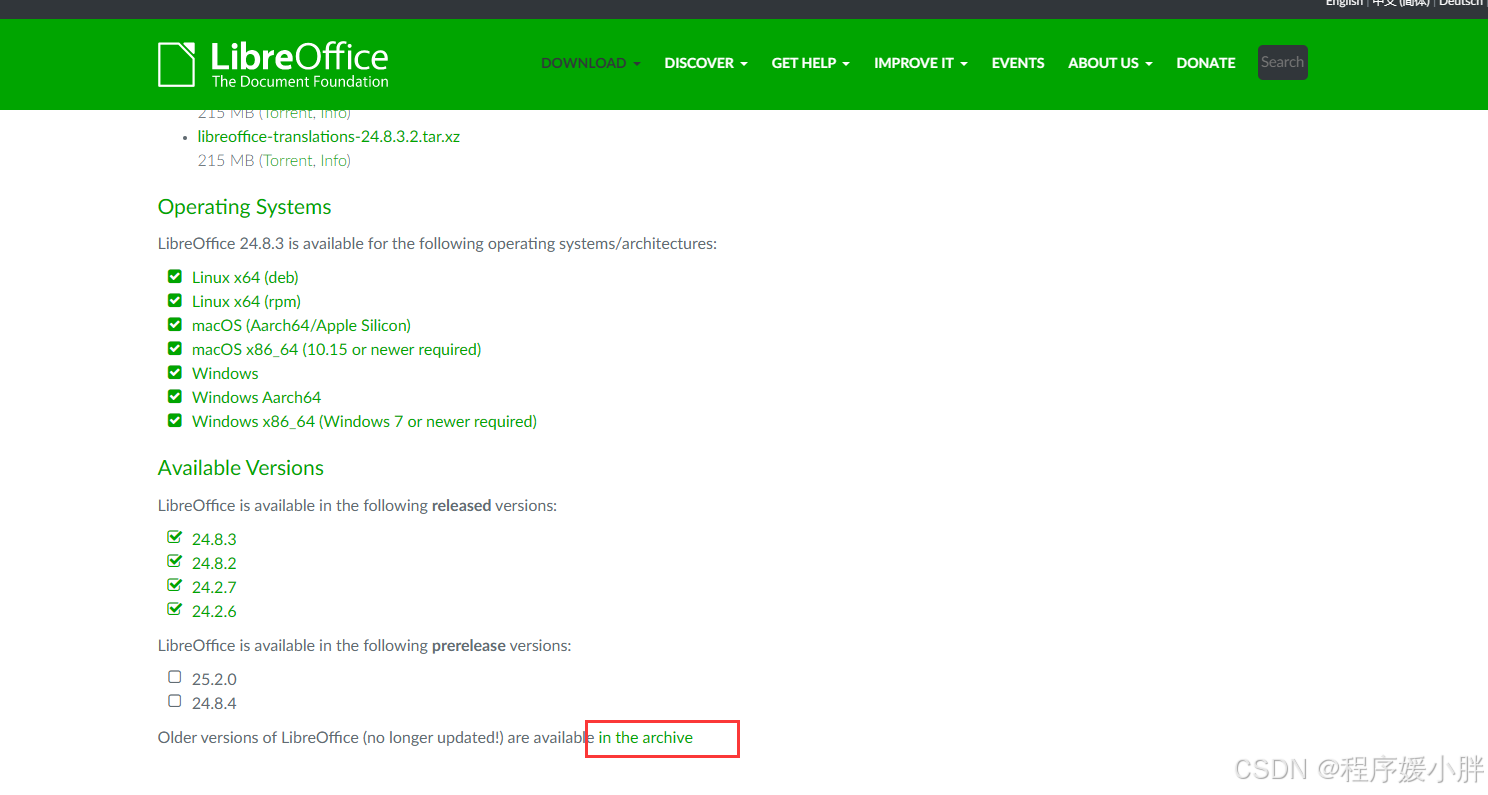This screenshot has width=1488, height=795.
Task: Open the 24.8.3 version link
Action: [x=214, y=539]
